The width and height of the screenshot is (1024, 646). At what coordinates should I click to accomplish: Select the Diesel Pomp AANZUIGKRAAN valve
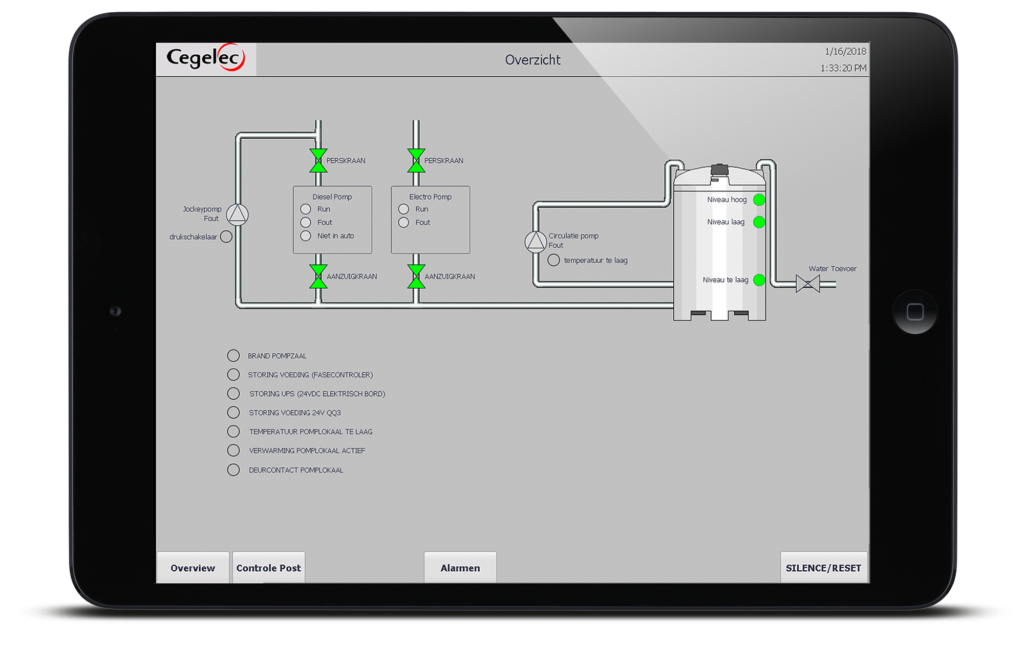click(x=318, y=276)
